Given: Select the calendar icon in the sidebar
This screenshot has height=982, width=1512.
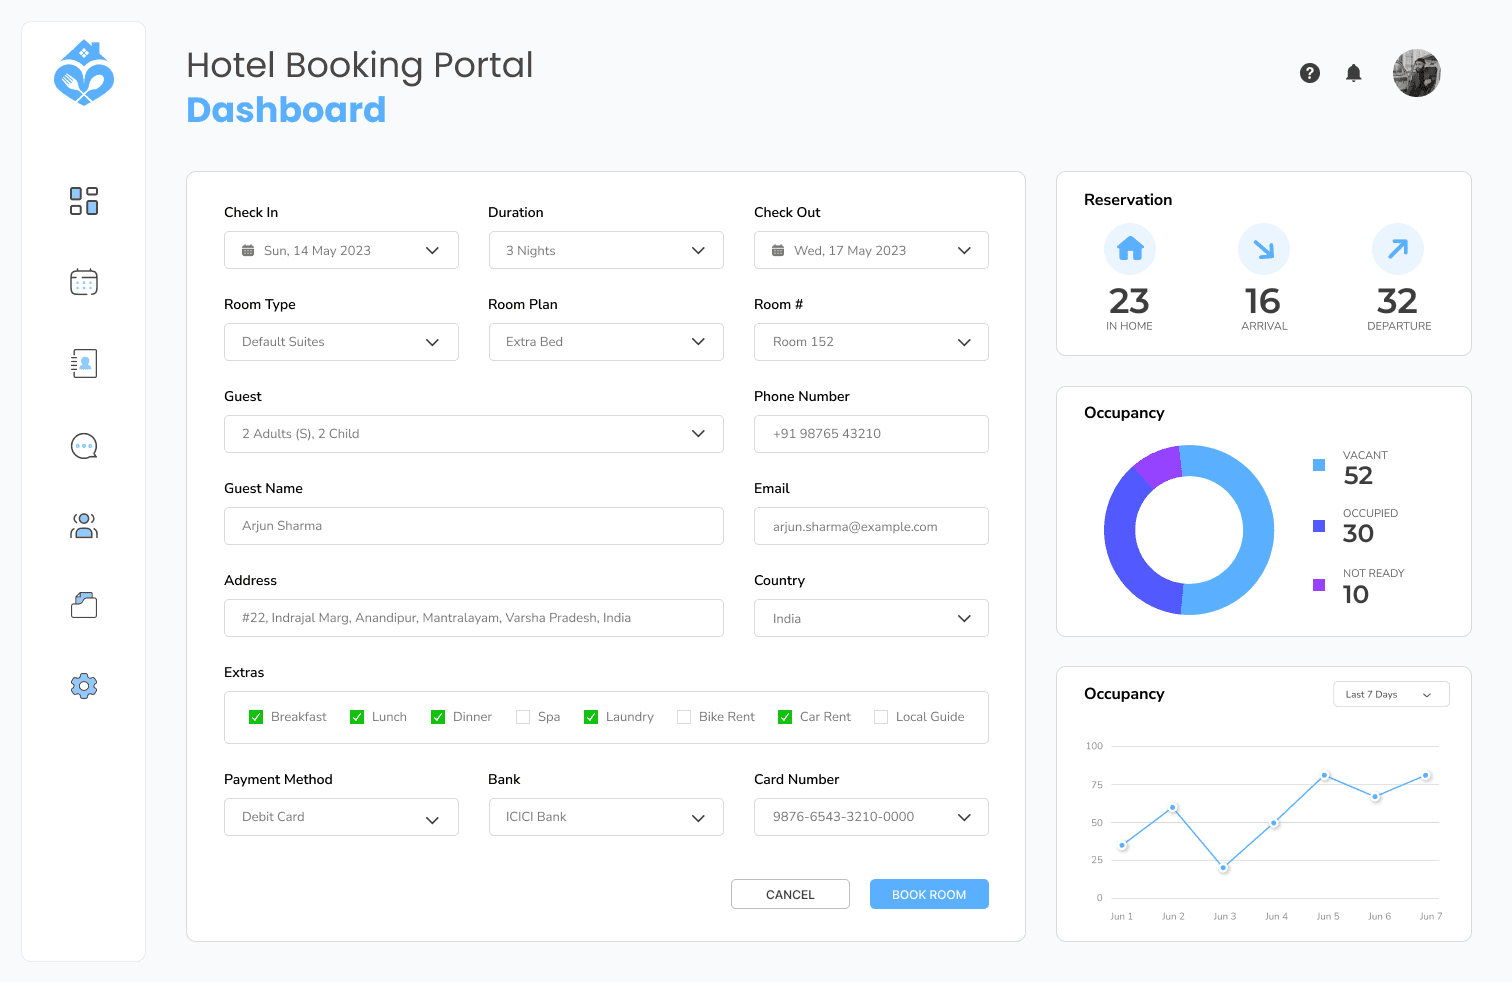Looking at the screenshot, I should [x=84, y=281].
